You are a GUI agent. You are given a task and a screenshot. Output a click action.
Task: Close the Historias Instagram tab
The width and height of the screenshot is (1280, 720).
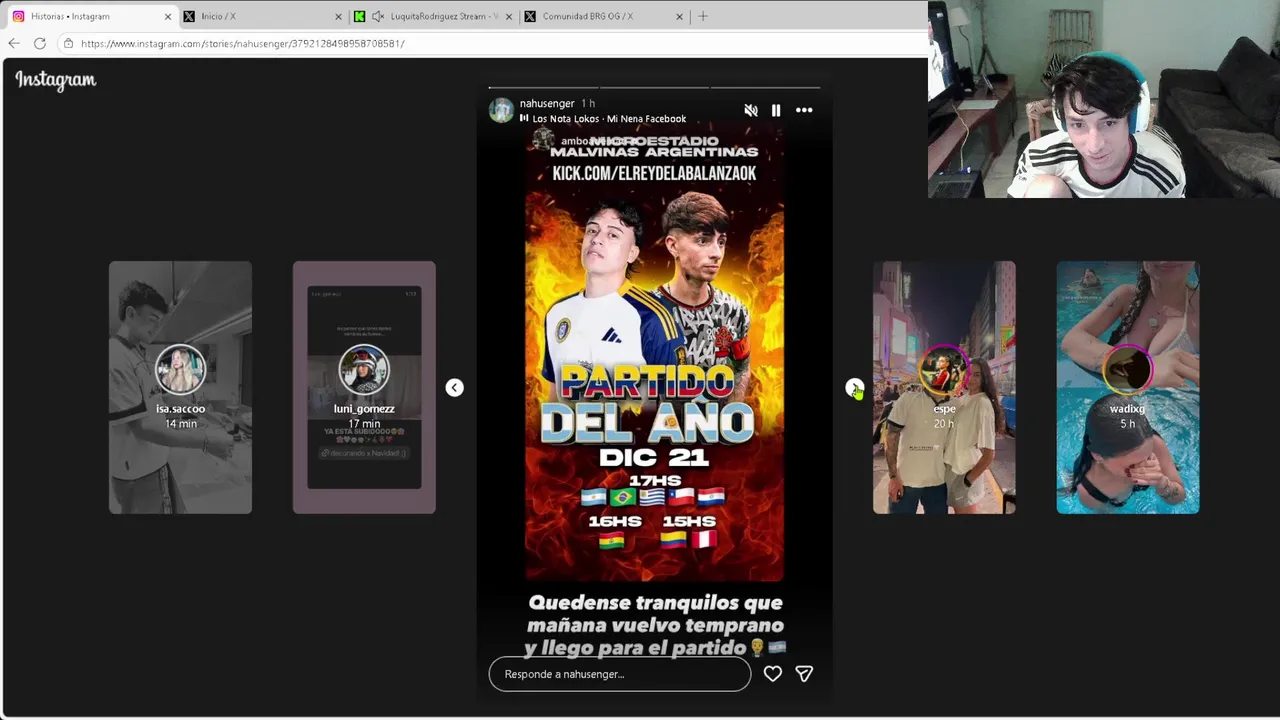click(167, 16)
